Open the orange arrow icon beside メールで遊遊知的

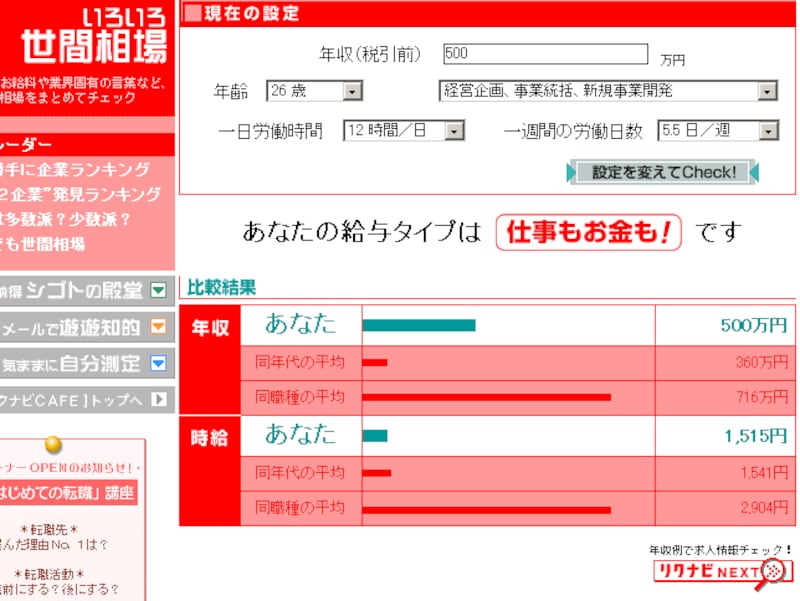coord(157,326)
